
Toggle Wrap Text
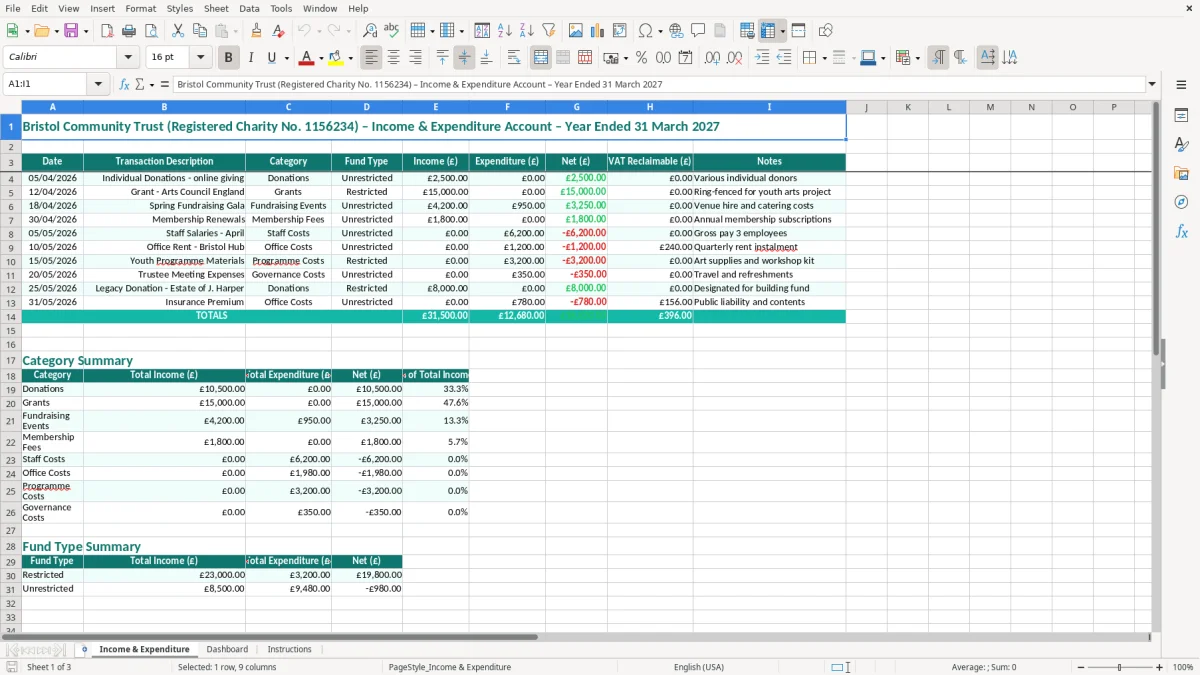514,58
